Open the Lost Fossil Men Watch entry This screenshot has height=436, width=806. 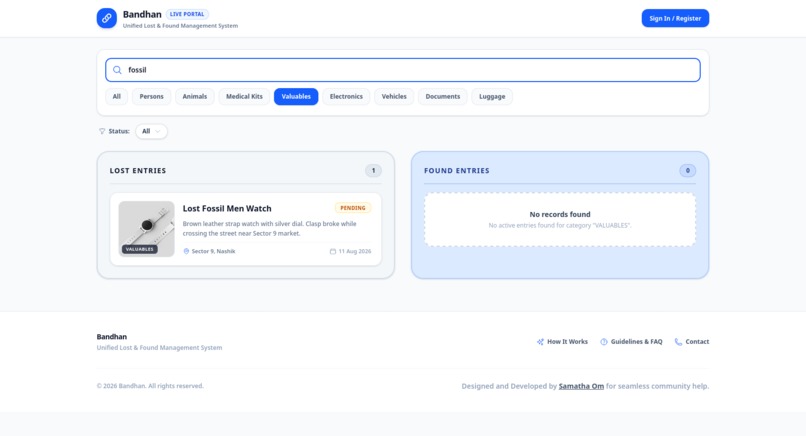(246, 229)
